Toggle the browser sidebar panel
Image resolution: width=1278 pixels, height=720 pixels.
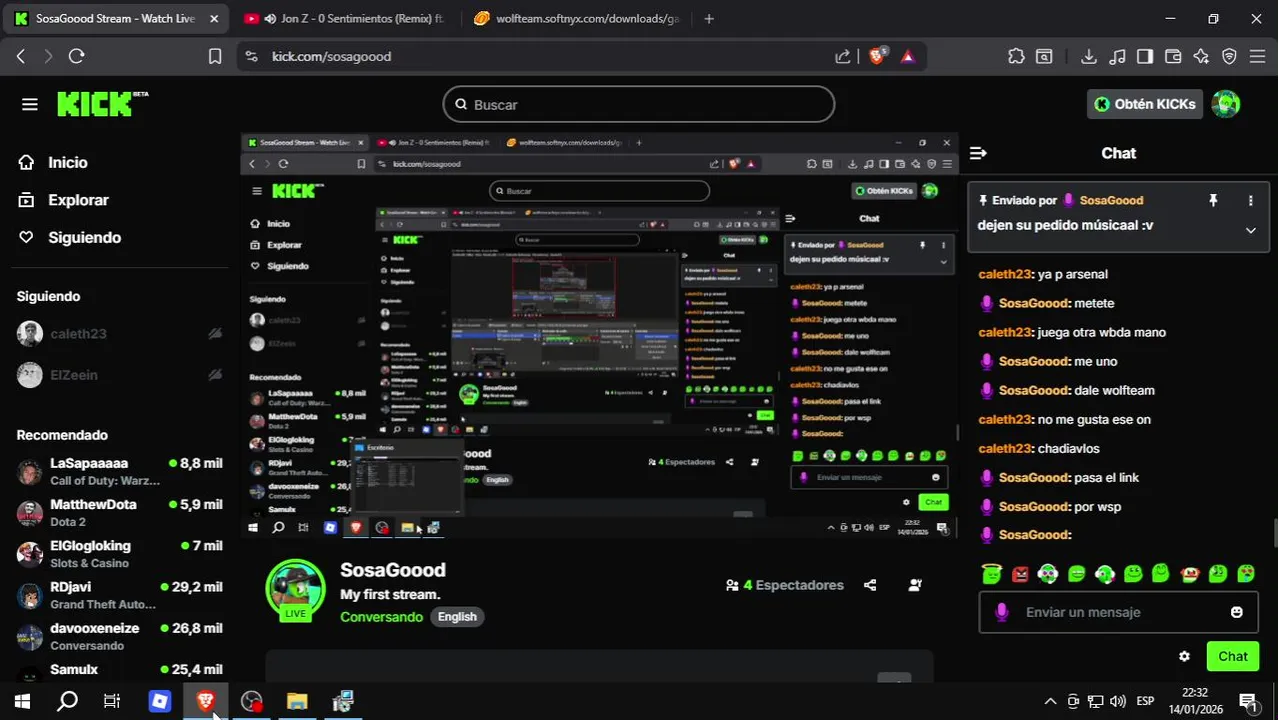[x=1145, y=56]
